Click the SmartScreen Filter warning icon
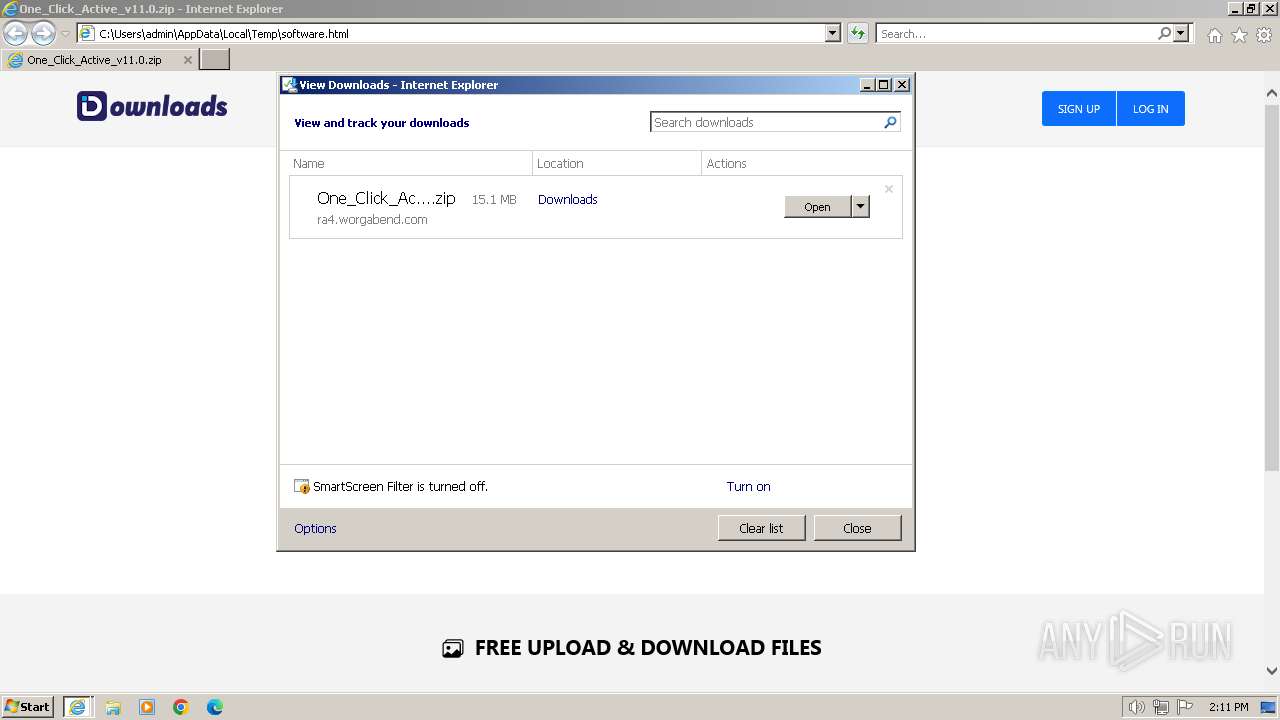Image resolution: width=1280 pixels, height=720 pixels. coord(302,487)
